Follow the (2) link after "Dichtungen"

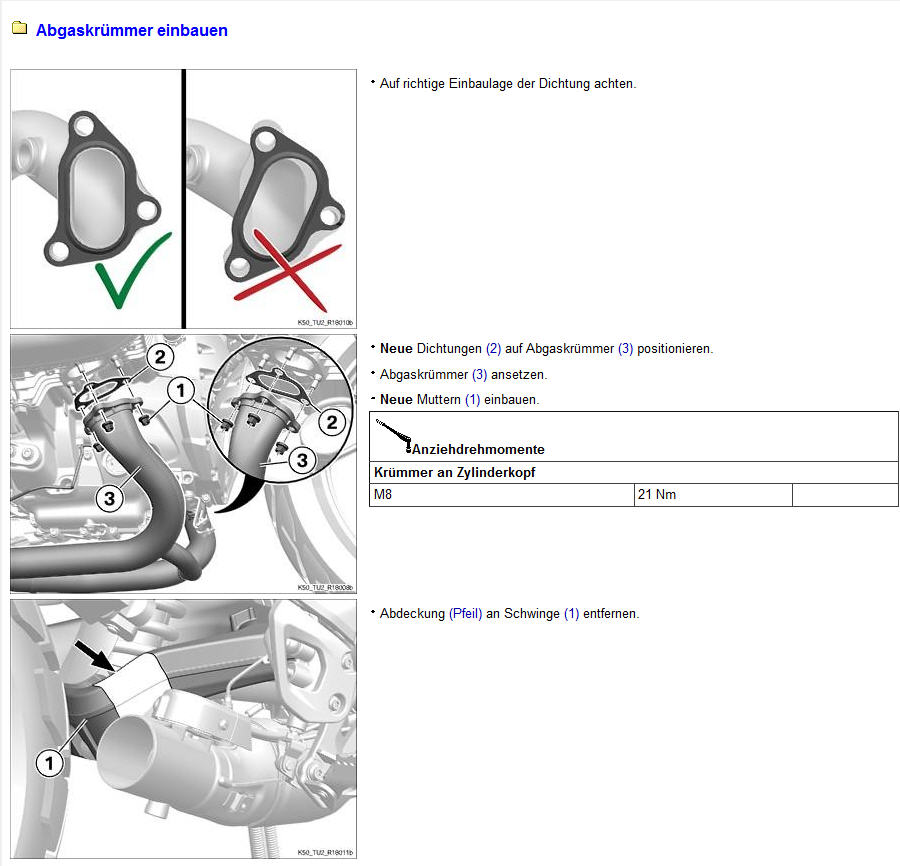pyautogui.click(x=493, y=349)
